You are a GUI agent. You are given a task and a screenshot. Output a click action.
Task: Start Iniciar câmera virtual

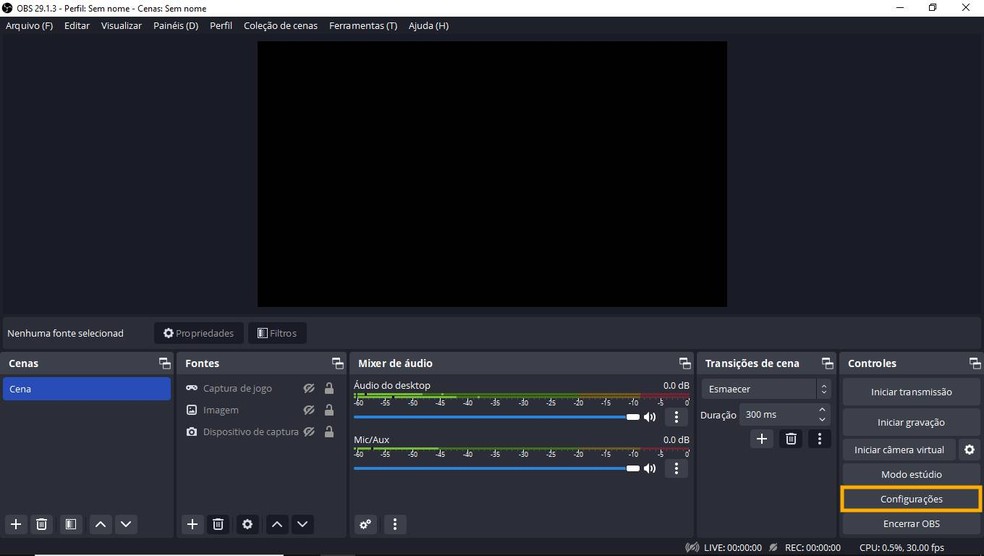[899, 449]
